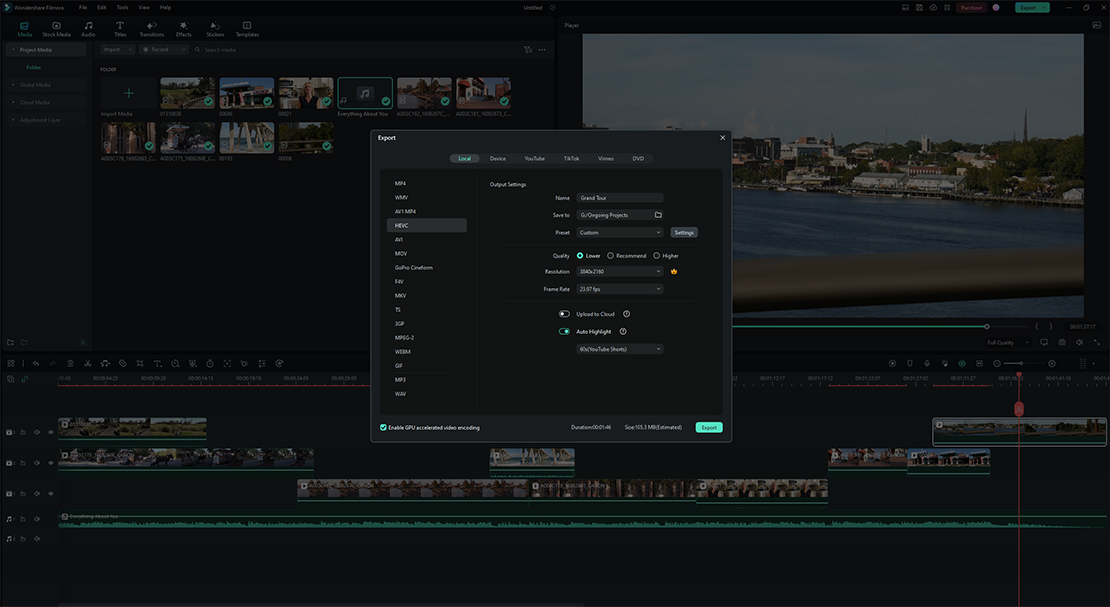Switch to the Device export tab

(498, 159)
